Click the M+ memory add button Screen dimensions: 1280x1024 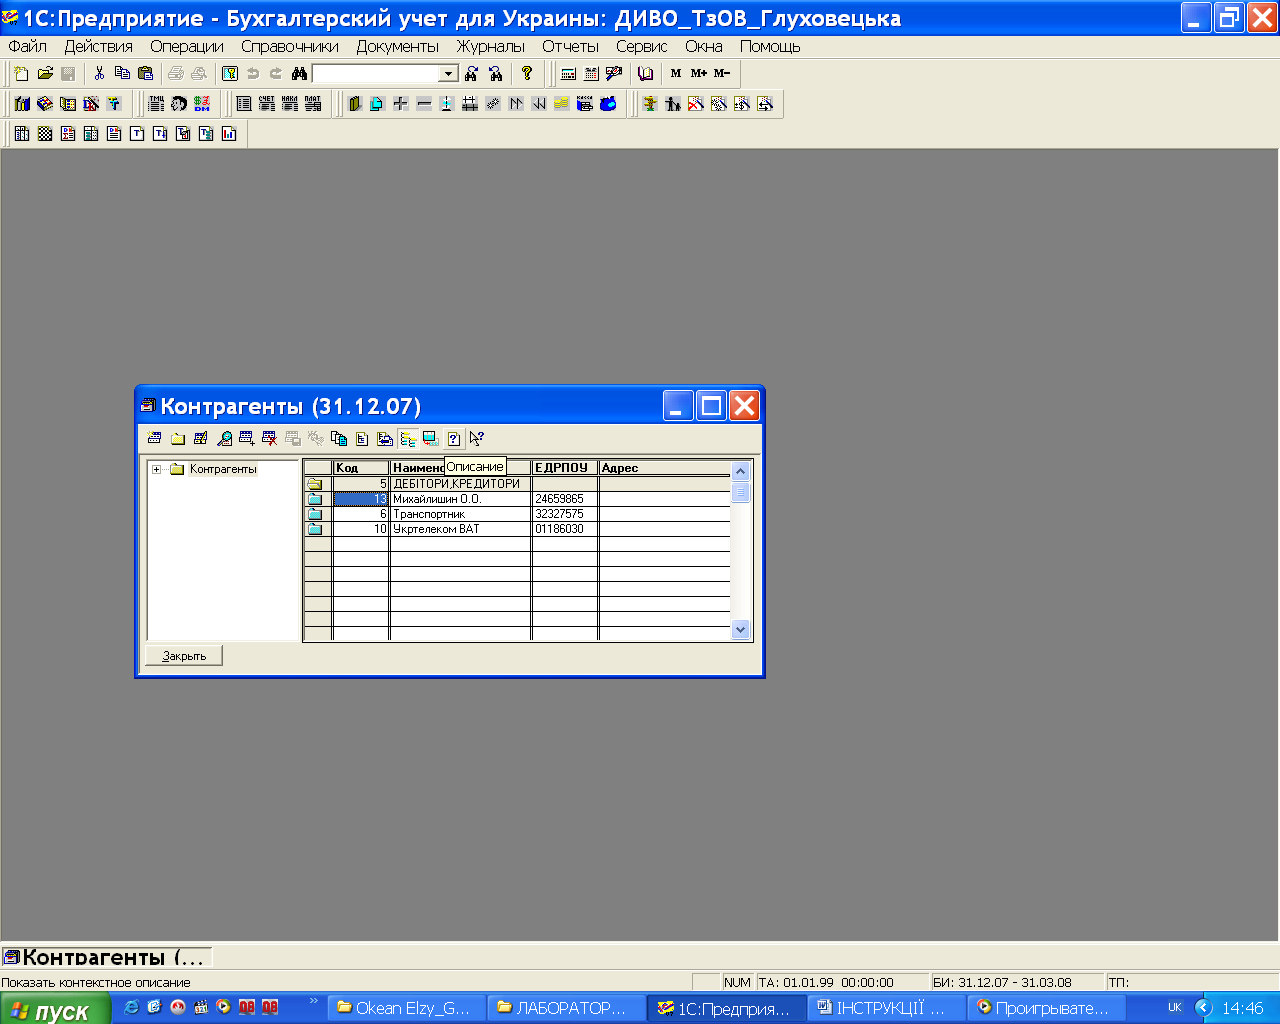click(x=699, y=74)
